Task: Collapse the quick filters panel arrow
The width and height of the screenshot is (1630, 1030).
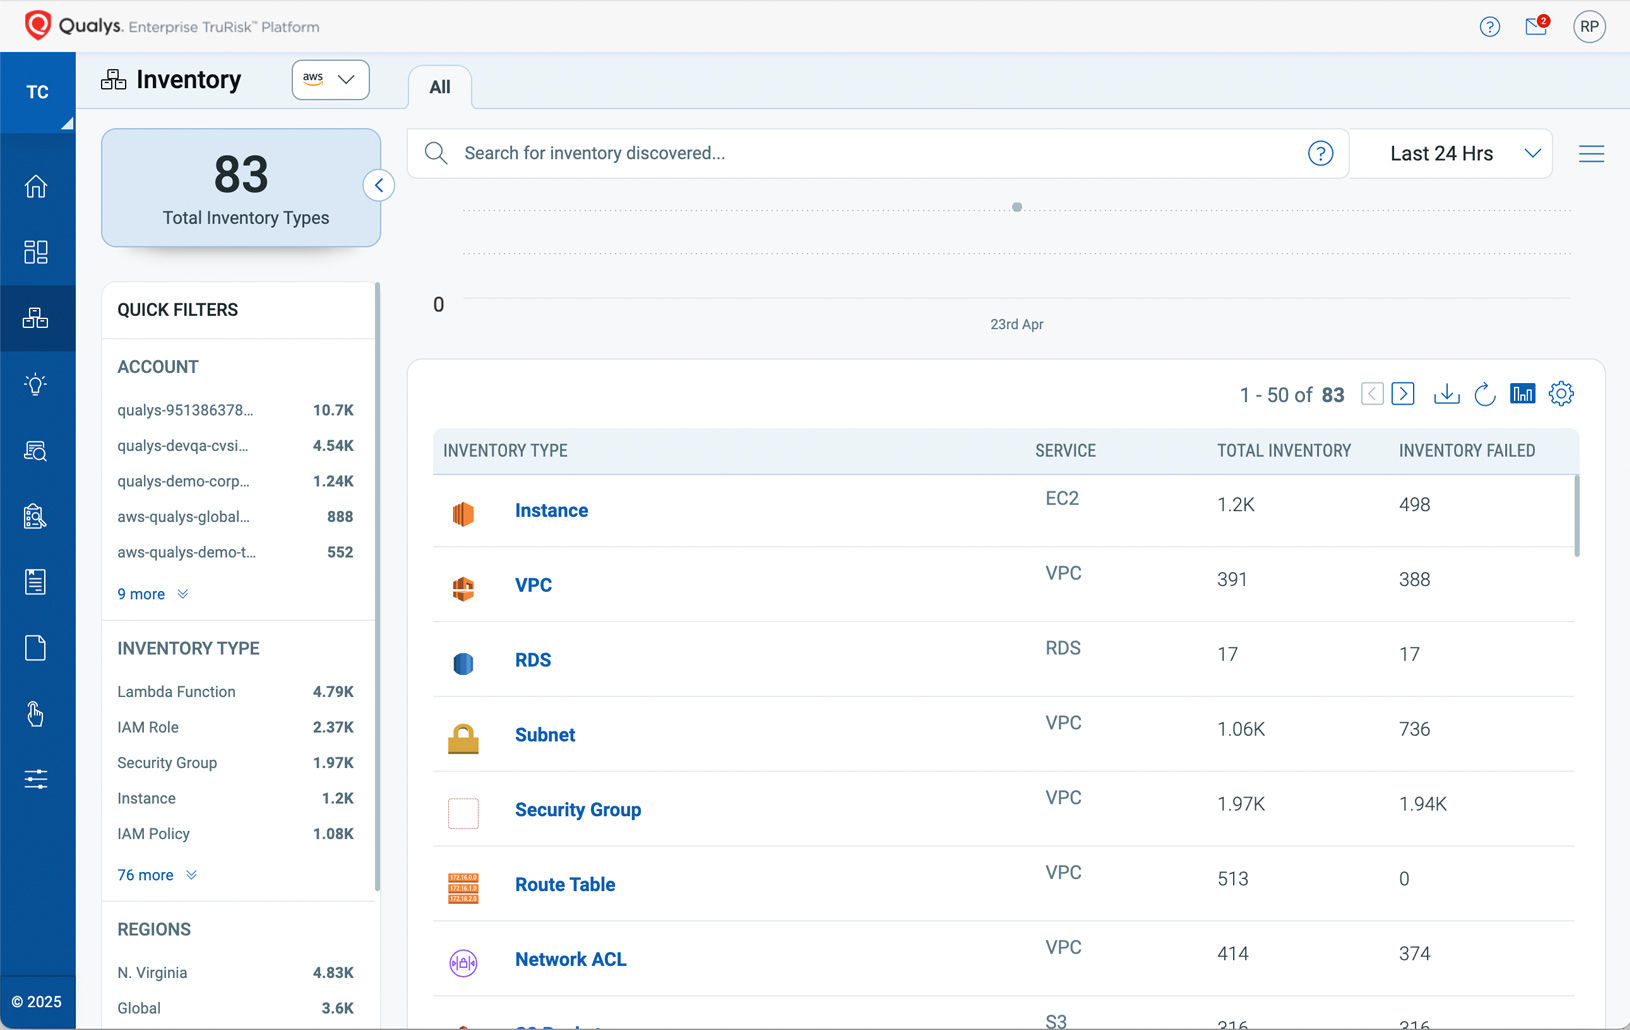Action: [379, 185]
